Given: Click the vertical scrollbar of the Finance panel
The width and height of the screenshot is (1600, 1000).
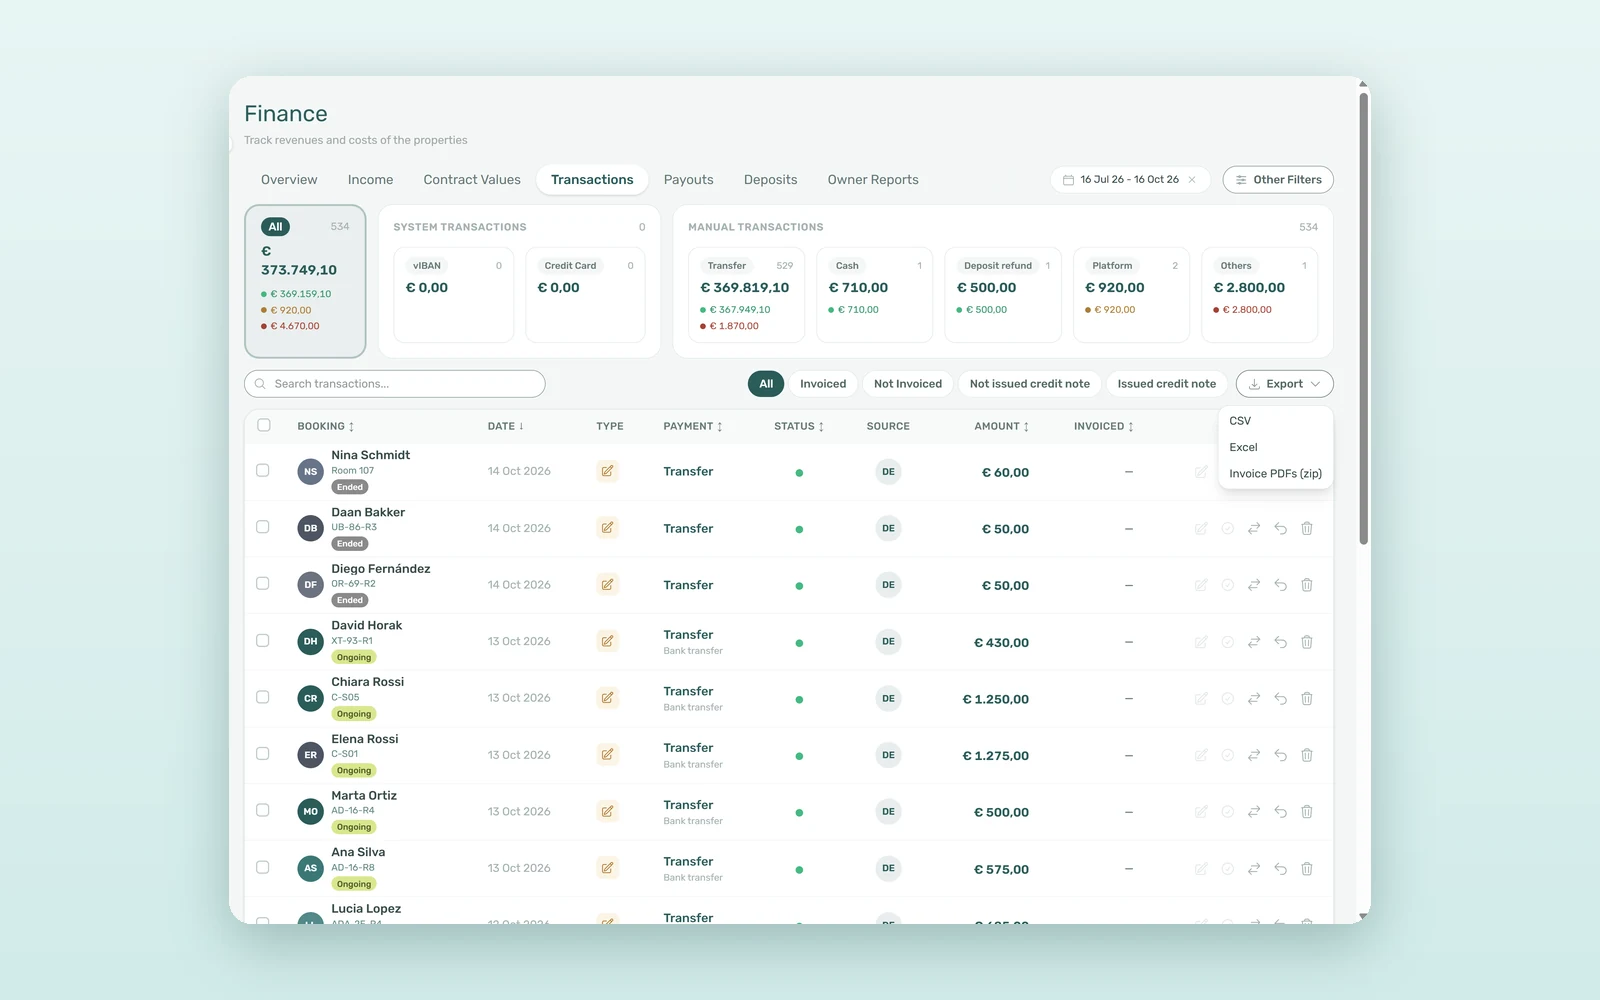Looking at the screenshot, I should tap(1364, 318).
